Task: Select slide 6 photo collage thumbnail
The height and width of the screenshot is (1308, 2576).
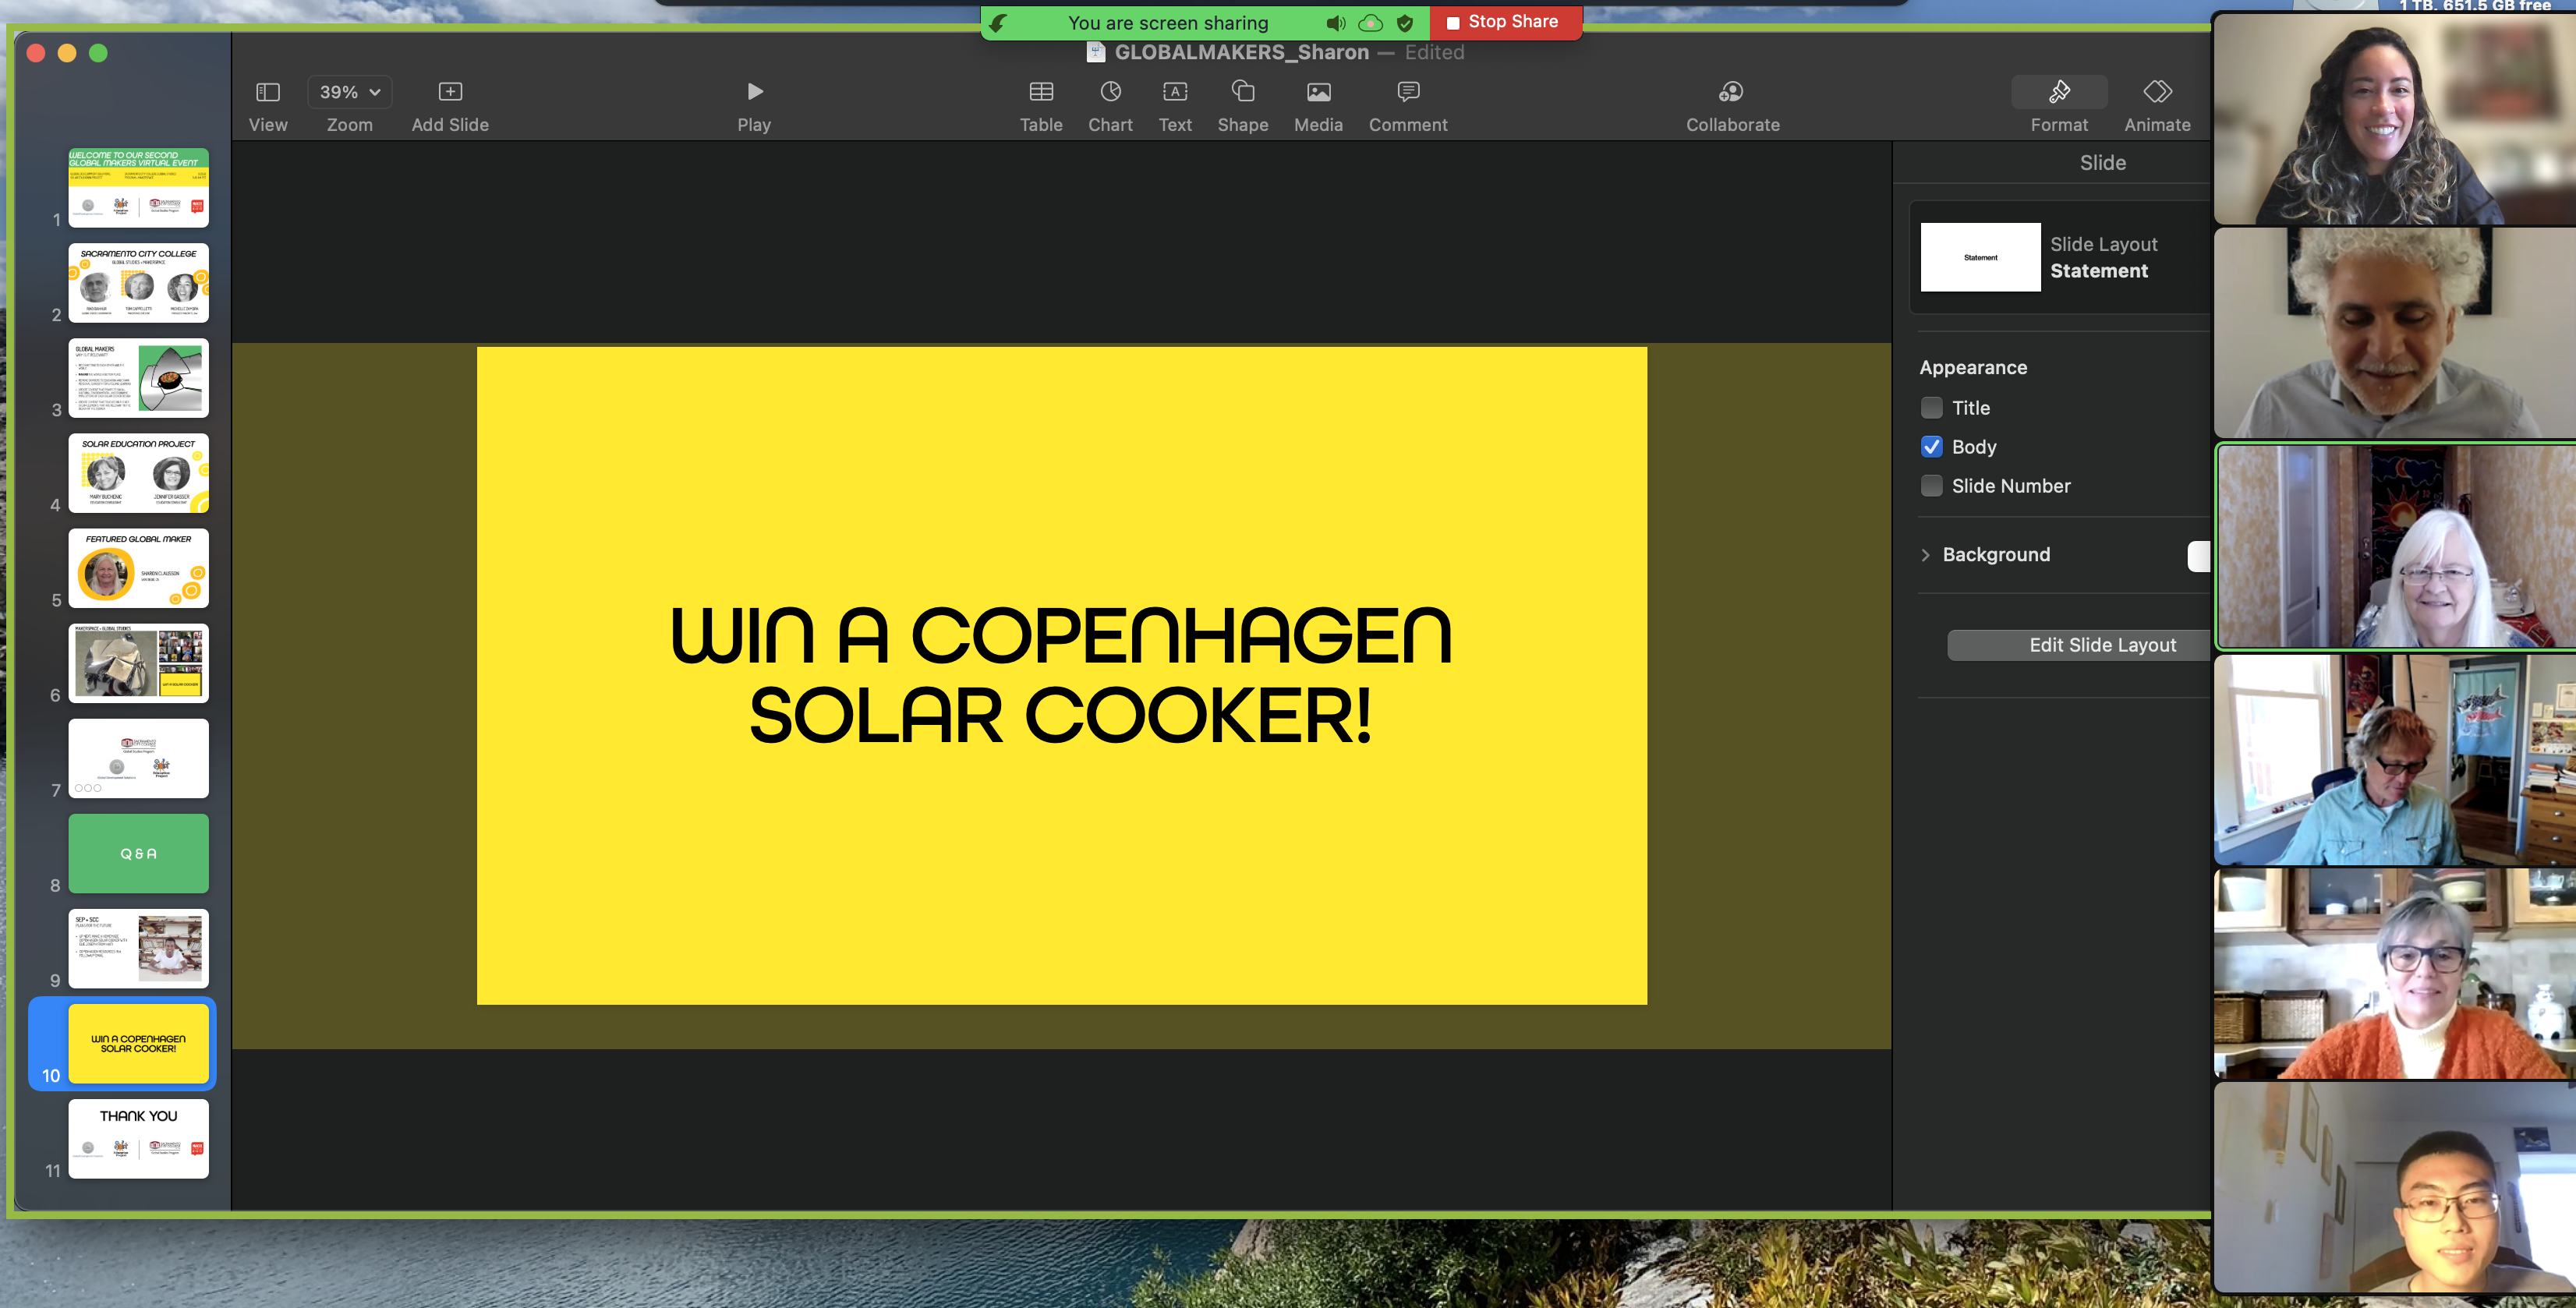Action: 138,663
